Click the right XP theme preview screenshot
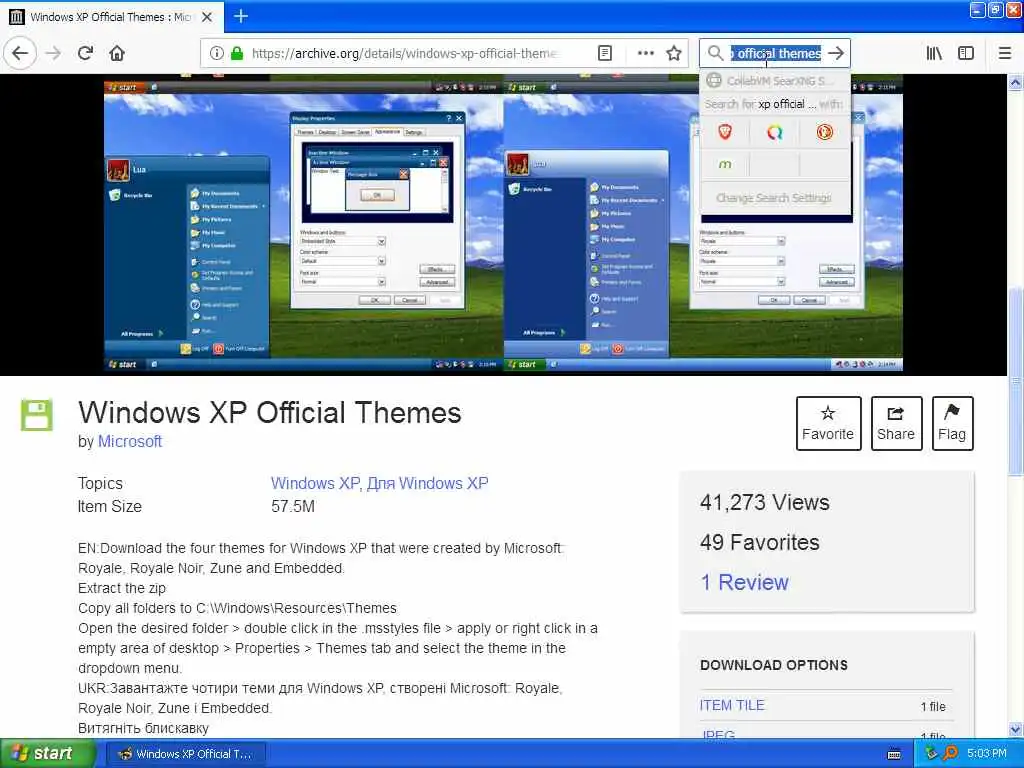 (x=703, y=225)
